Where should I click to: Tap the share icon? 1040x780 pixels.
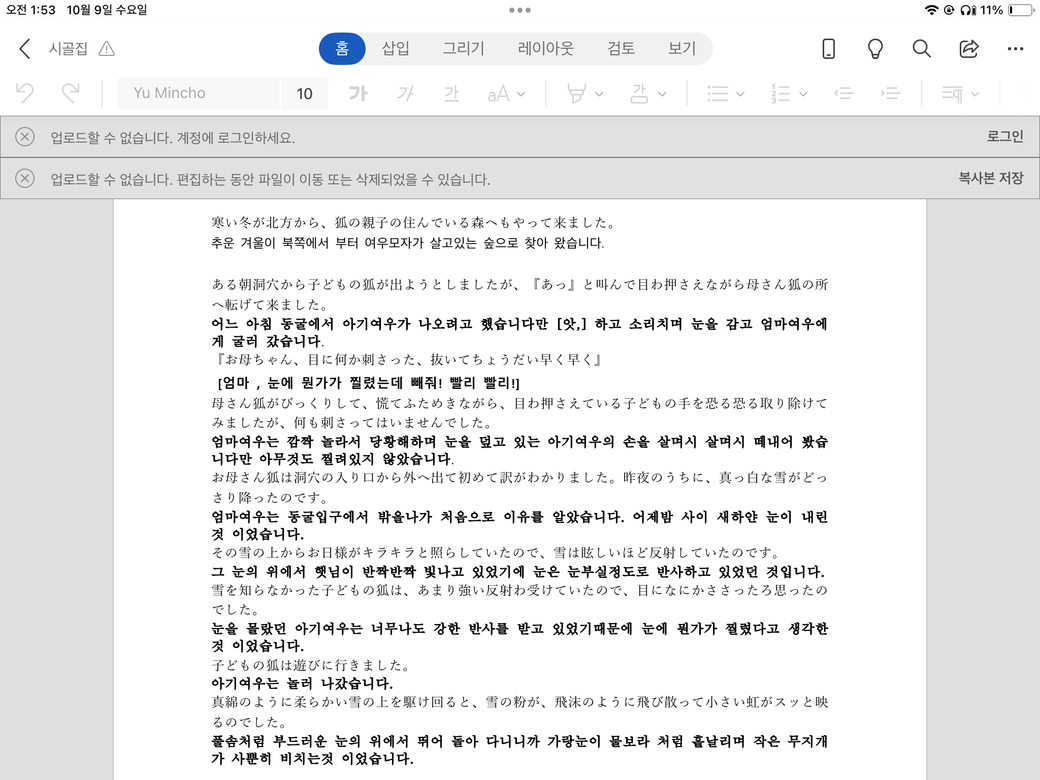(x=968, y=49)
